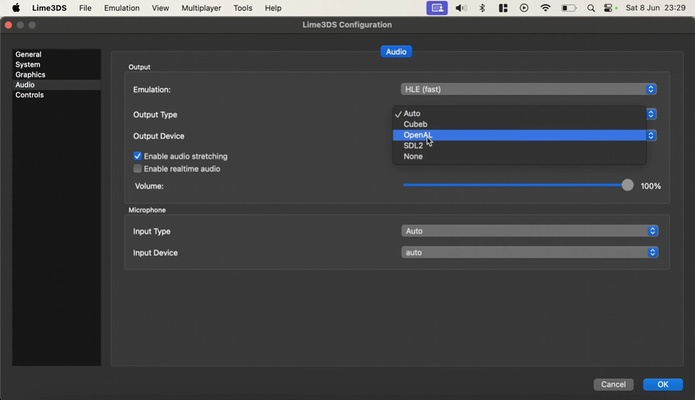The image size is (695, 400).
Task: Choose None in Output Type list
Action: (x=519, y=156)
